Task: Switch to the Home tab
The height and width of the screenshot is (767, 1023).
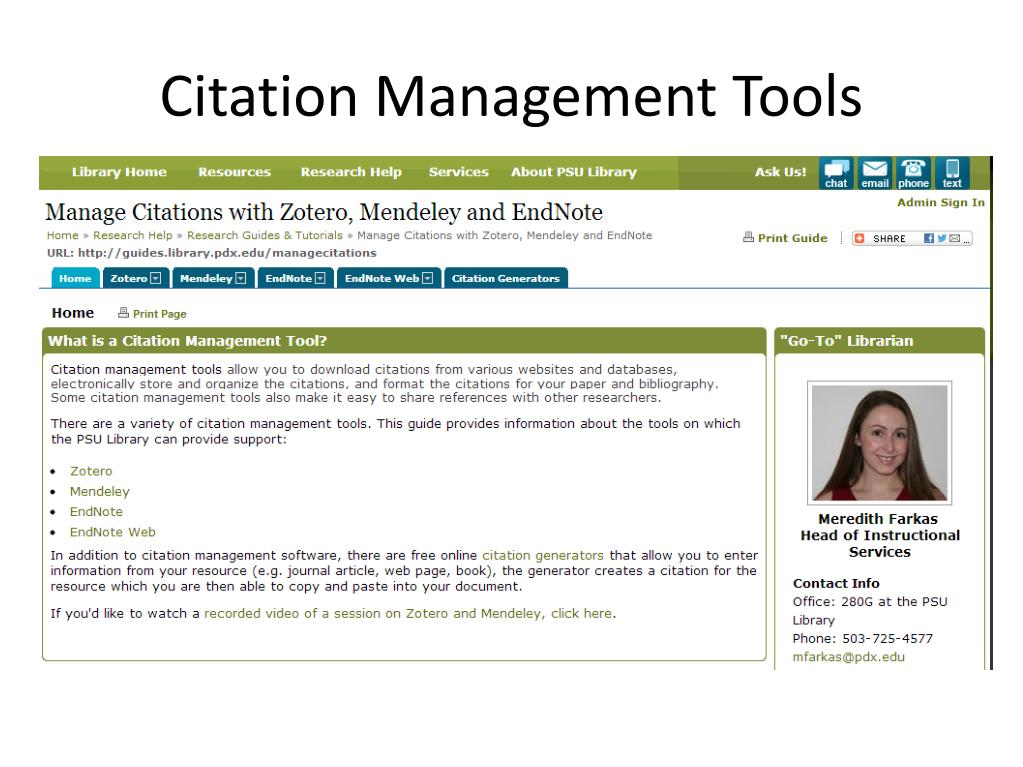Action: pyautogui.click(x=76, y=278)
